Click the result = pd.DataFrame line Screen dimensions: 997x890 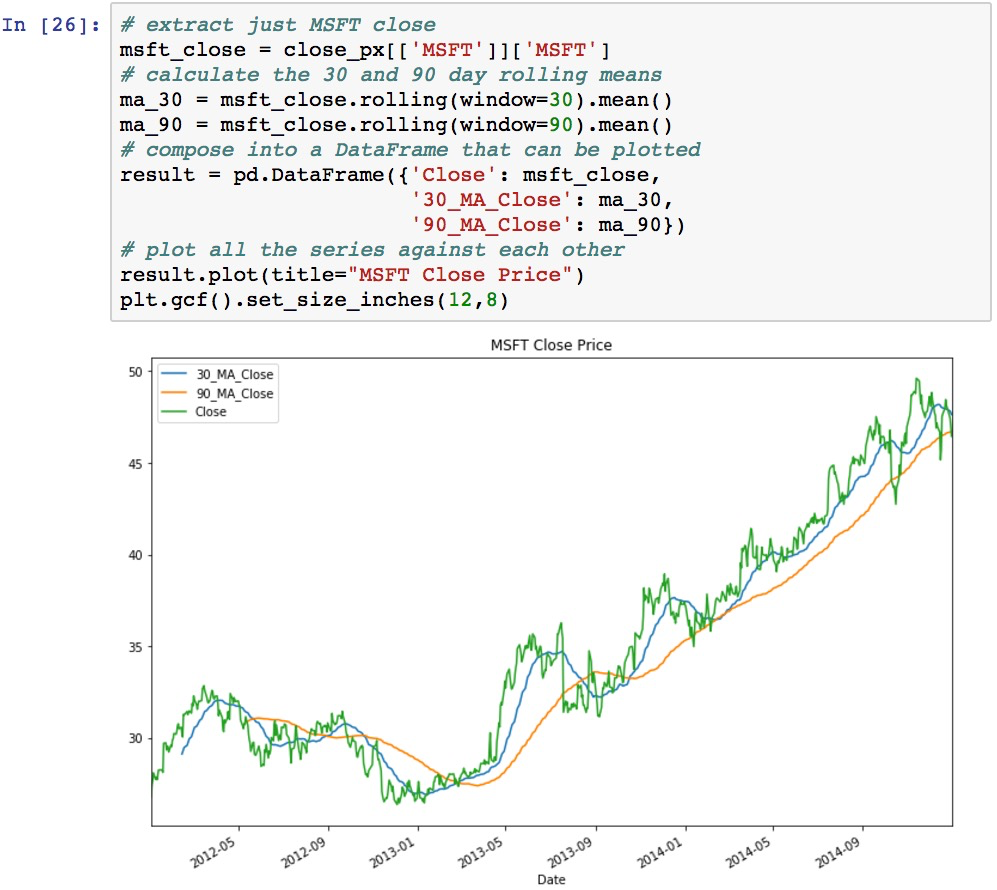coord(390,175)
